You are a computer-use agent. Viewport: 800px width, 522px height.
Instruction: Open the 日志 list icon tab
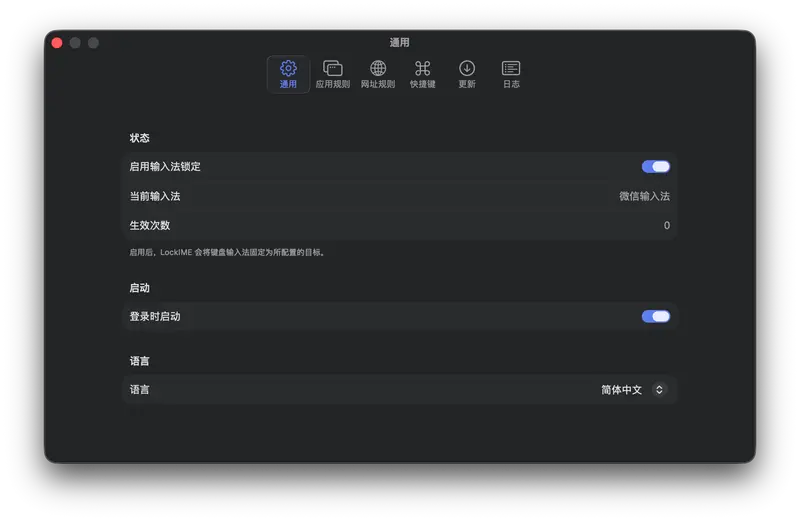[x=511, y=74]
